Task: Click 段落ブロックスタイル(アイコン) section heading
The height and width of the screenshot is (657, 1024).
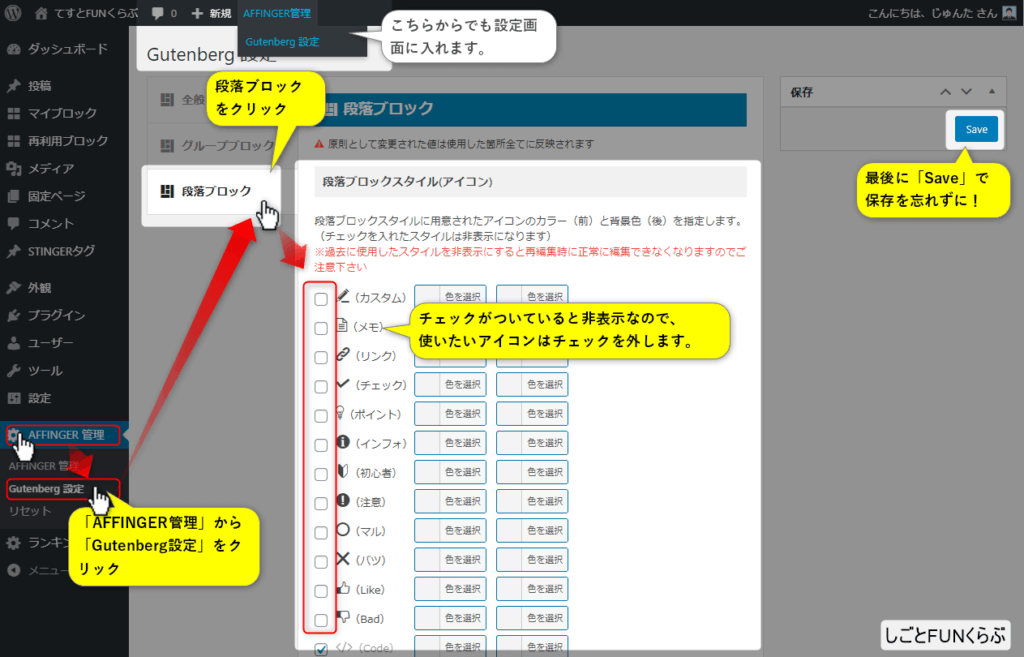Action: (408, 182)
